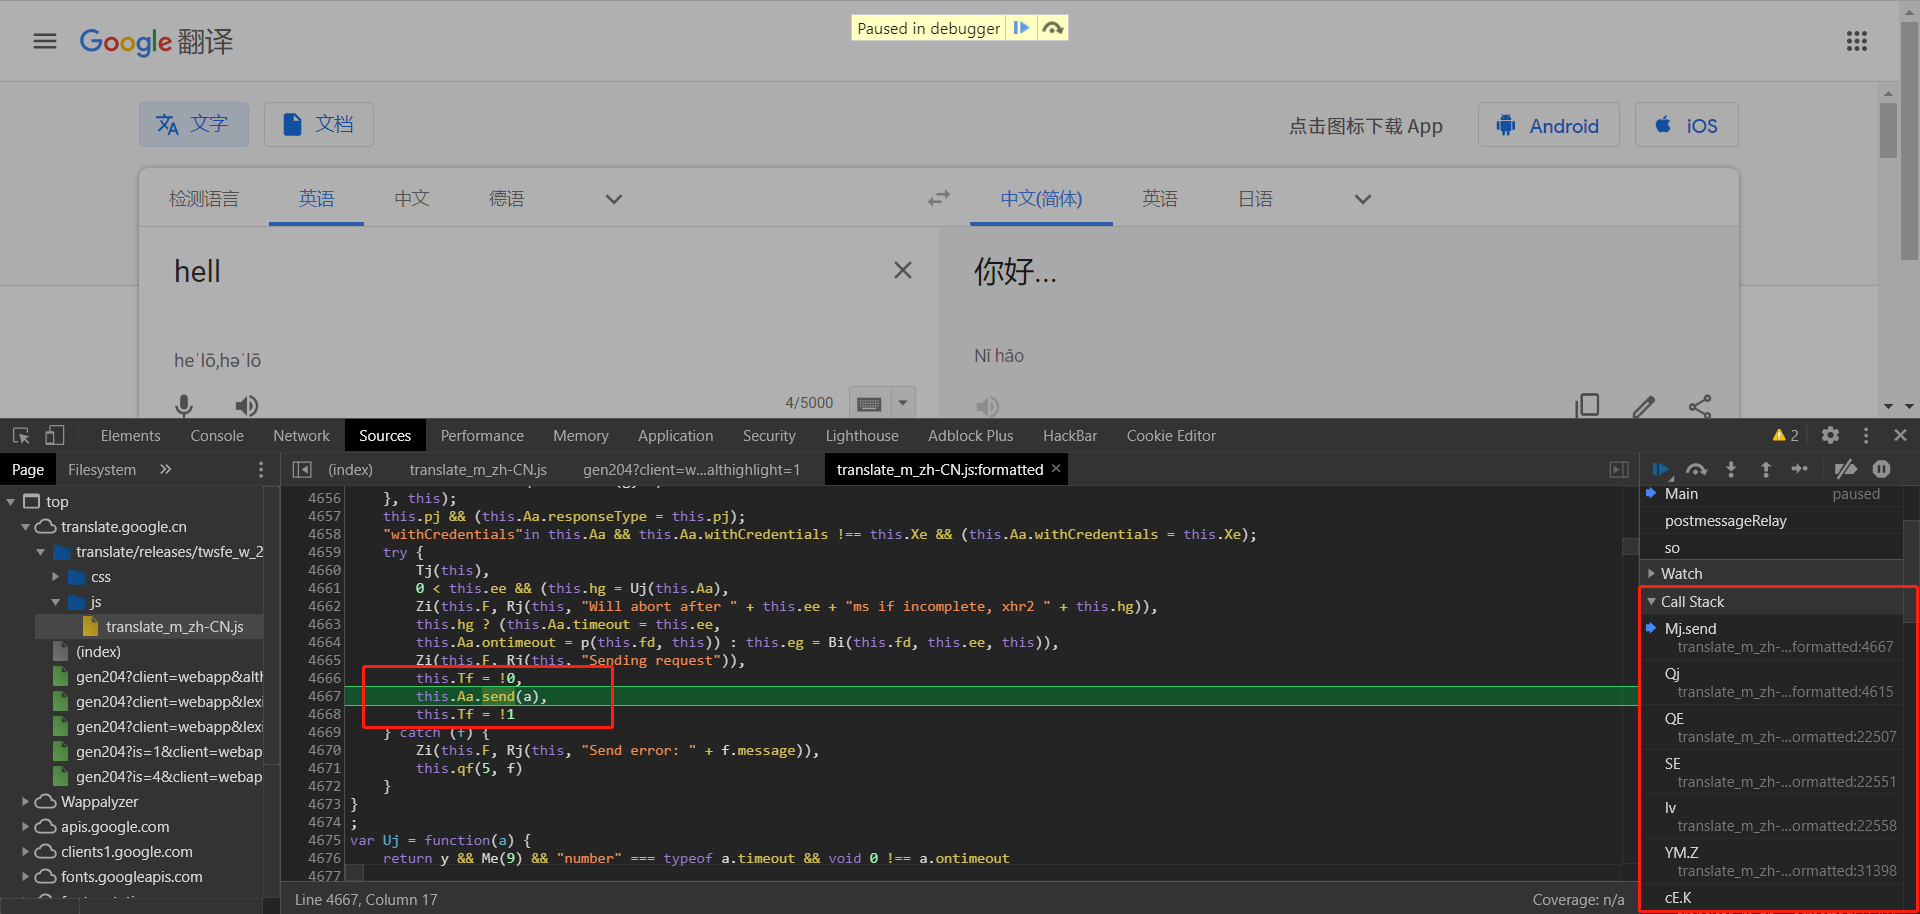
Task: Step out of current function
Action: pyautogui.click(x=1766, y=470)
